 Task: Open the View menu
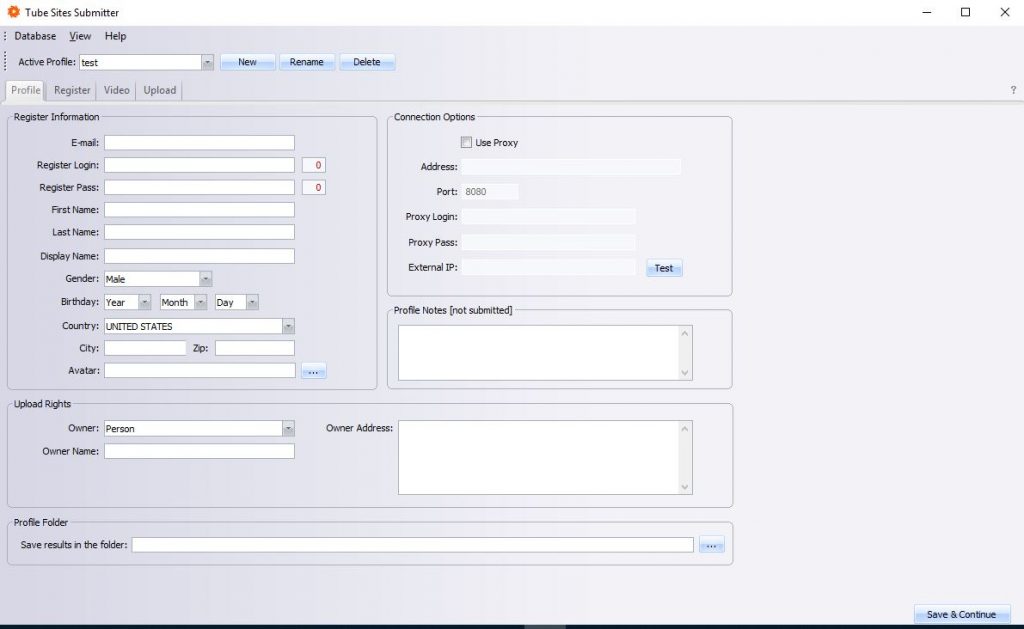click(x=80, y=36)
